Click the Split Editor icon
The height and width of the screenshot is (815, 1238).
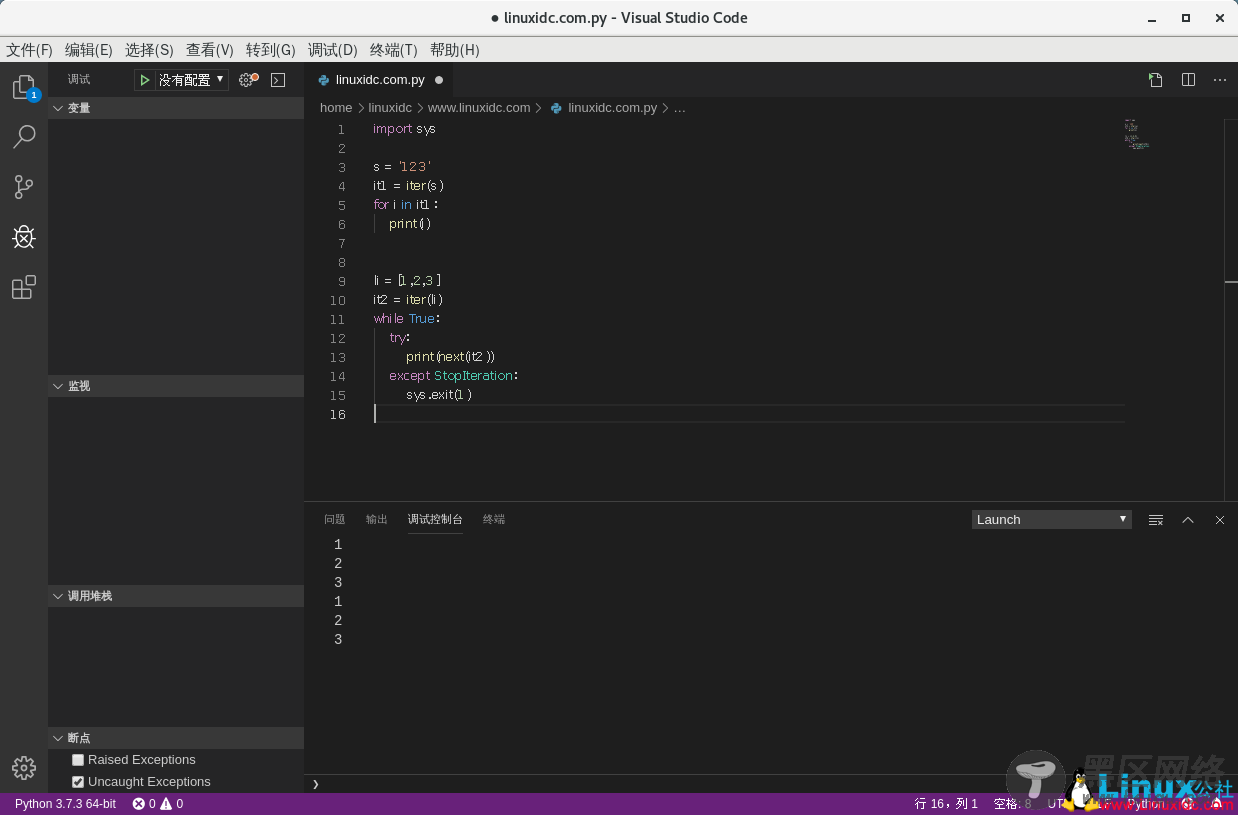(1188, 80)
